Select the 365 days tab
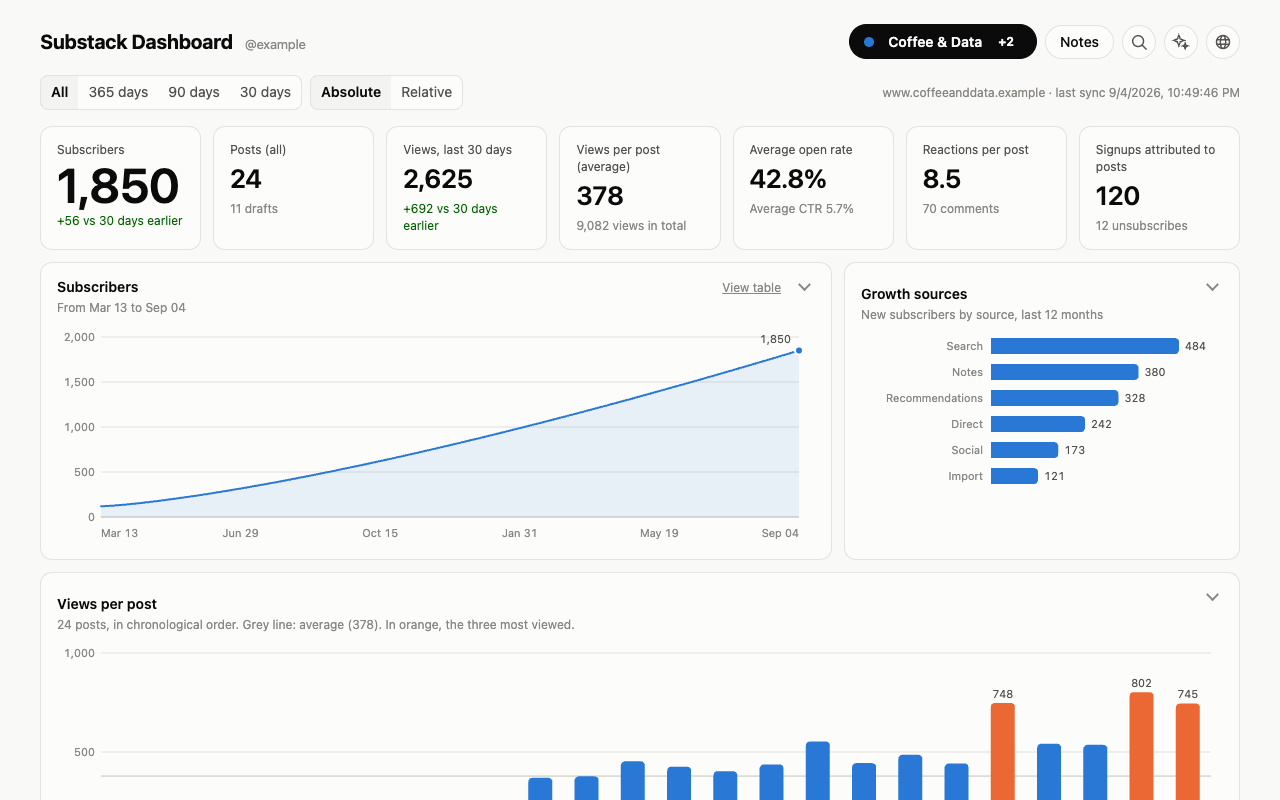 [x=118, y=92]
